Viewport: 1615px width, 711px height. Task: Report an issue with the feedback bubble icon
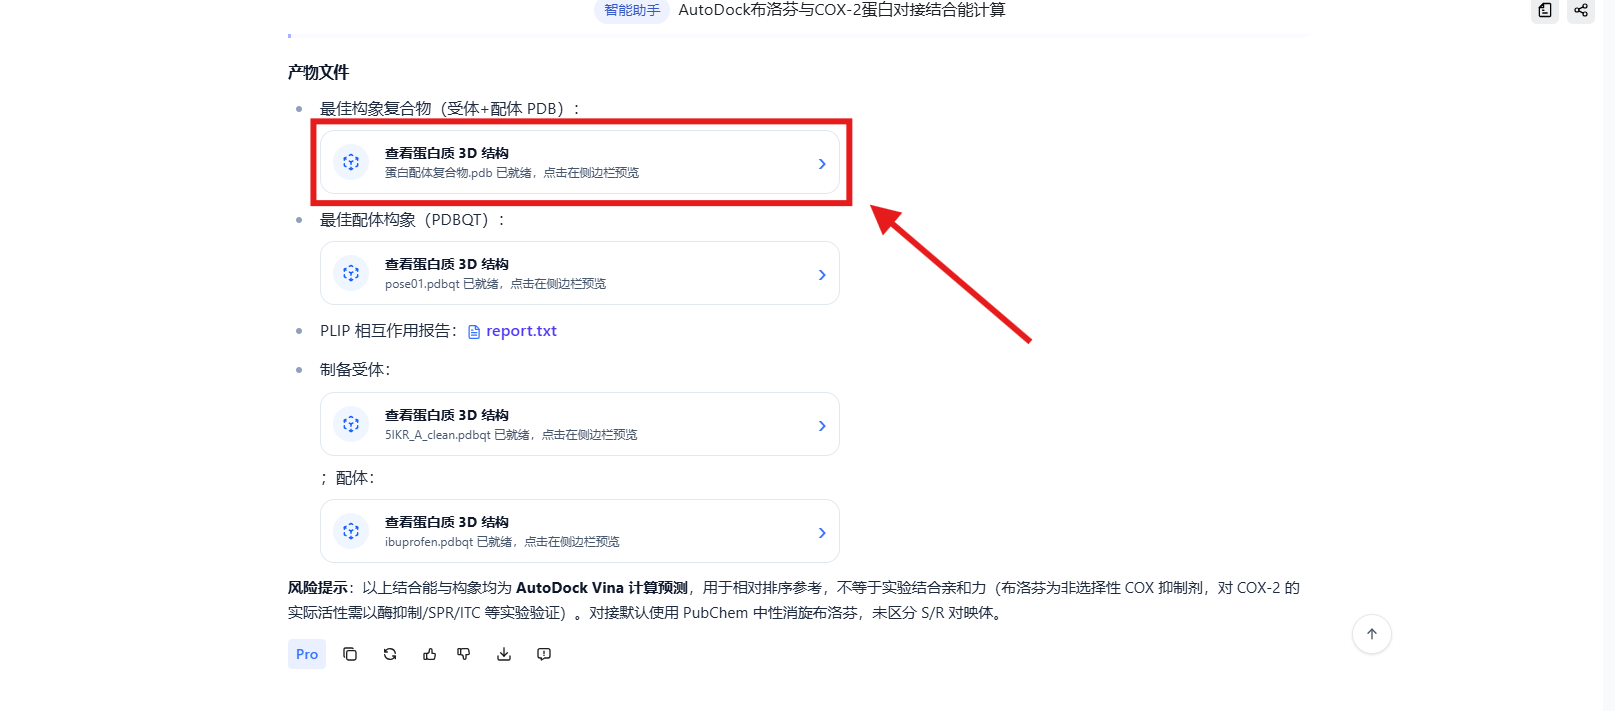pos(544,654)
